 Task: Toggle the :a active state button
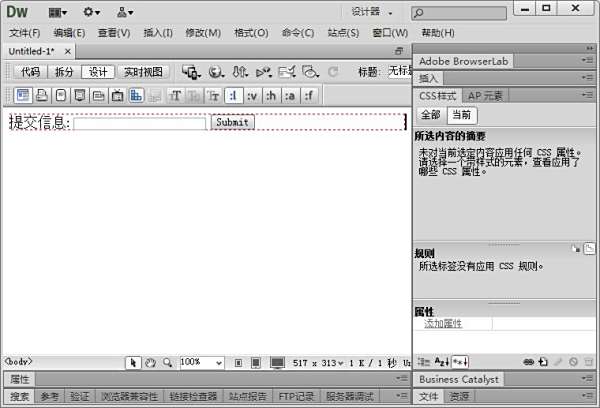pos(290,96)
